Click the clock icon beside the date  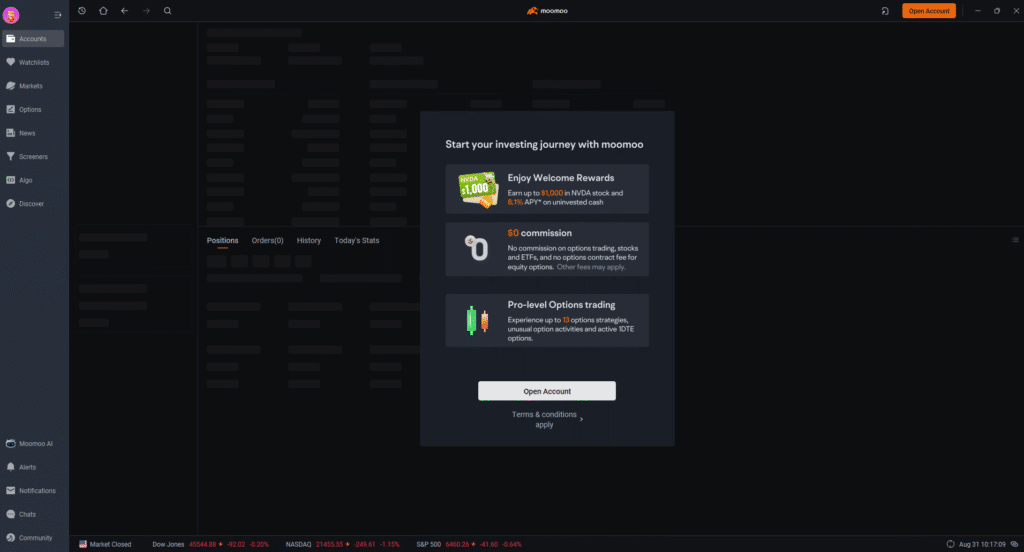[x=950, y=544]
